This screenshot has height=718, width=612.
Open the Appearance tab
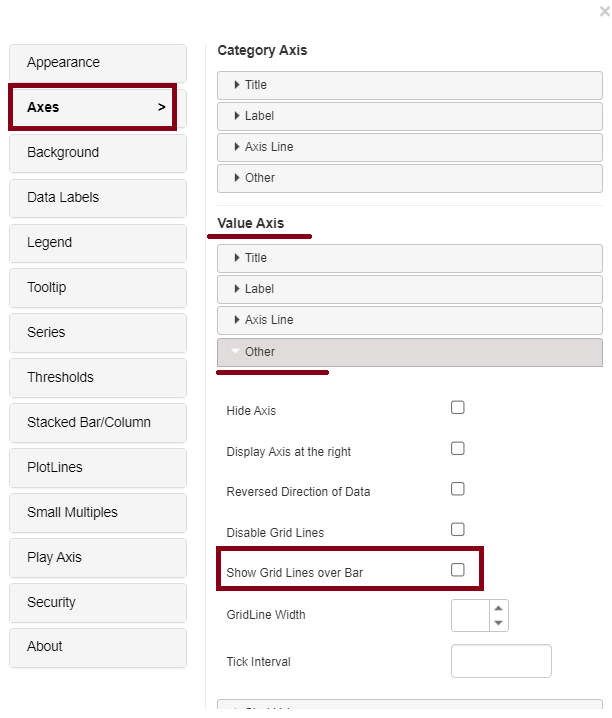click(x=97, y=63)
